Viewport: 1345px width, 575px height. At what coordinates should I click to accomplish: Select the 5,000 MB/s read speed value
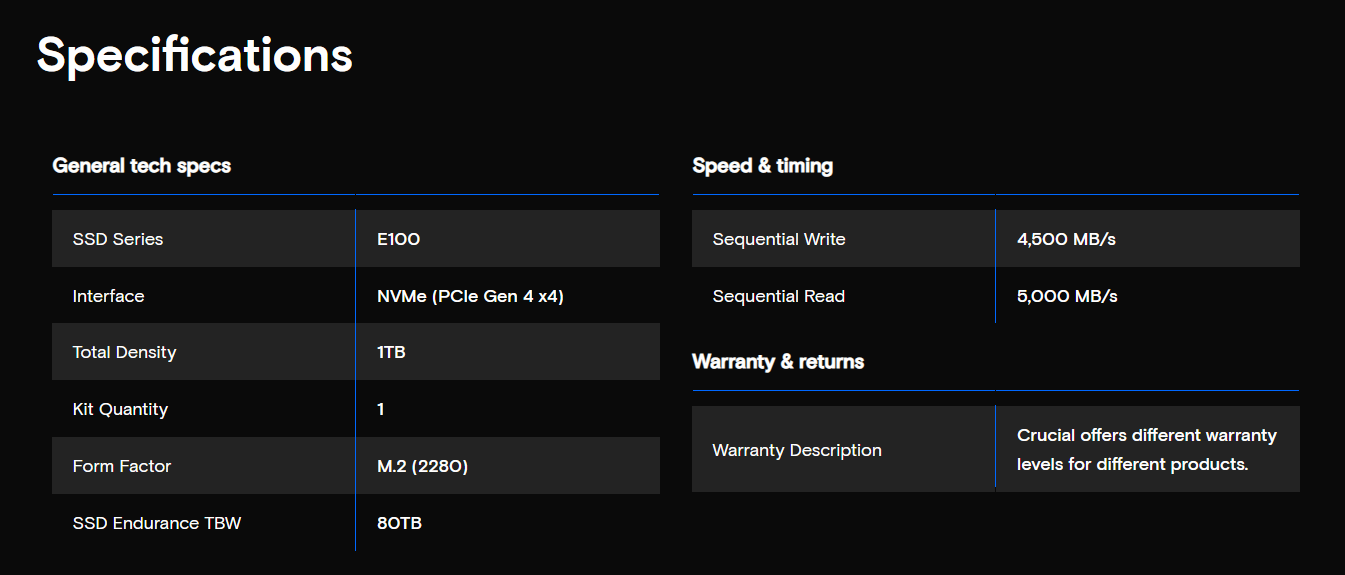tap(1067, 296)
